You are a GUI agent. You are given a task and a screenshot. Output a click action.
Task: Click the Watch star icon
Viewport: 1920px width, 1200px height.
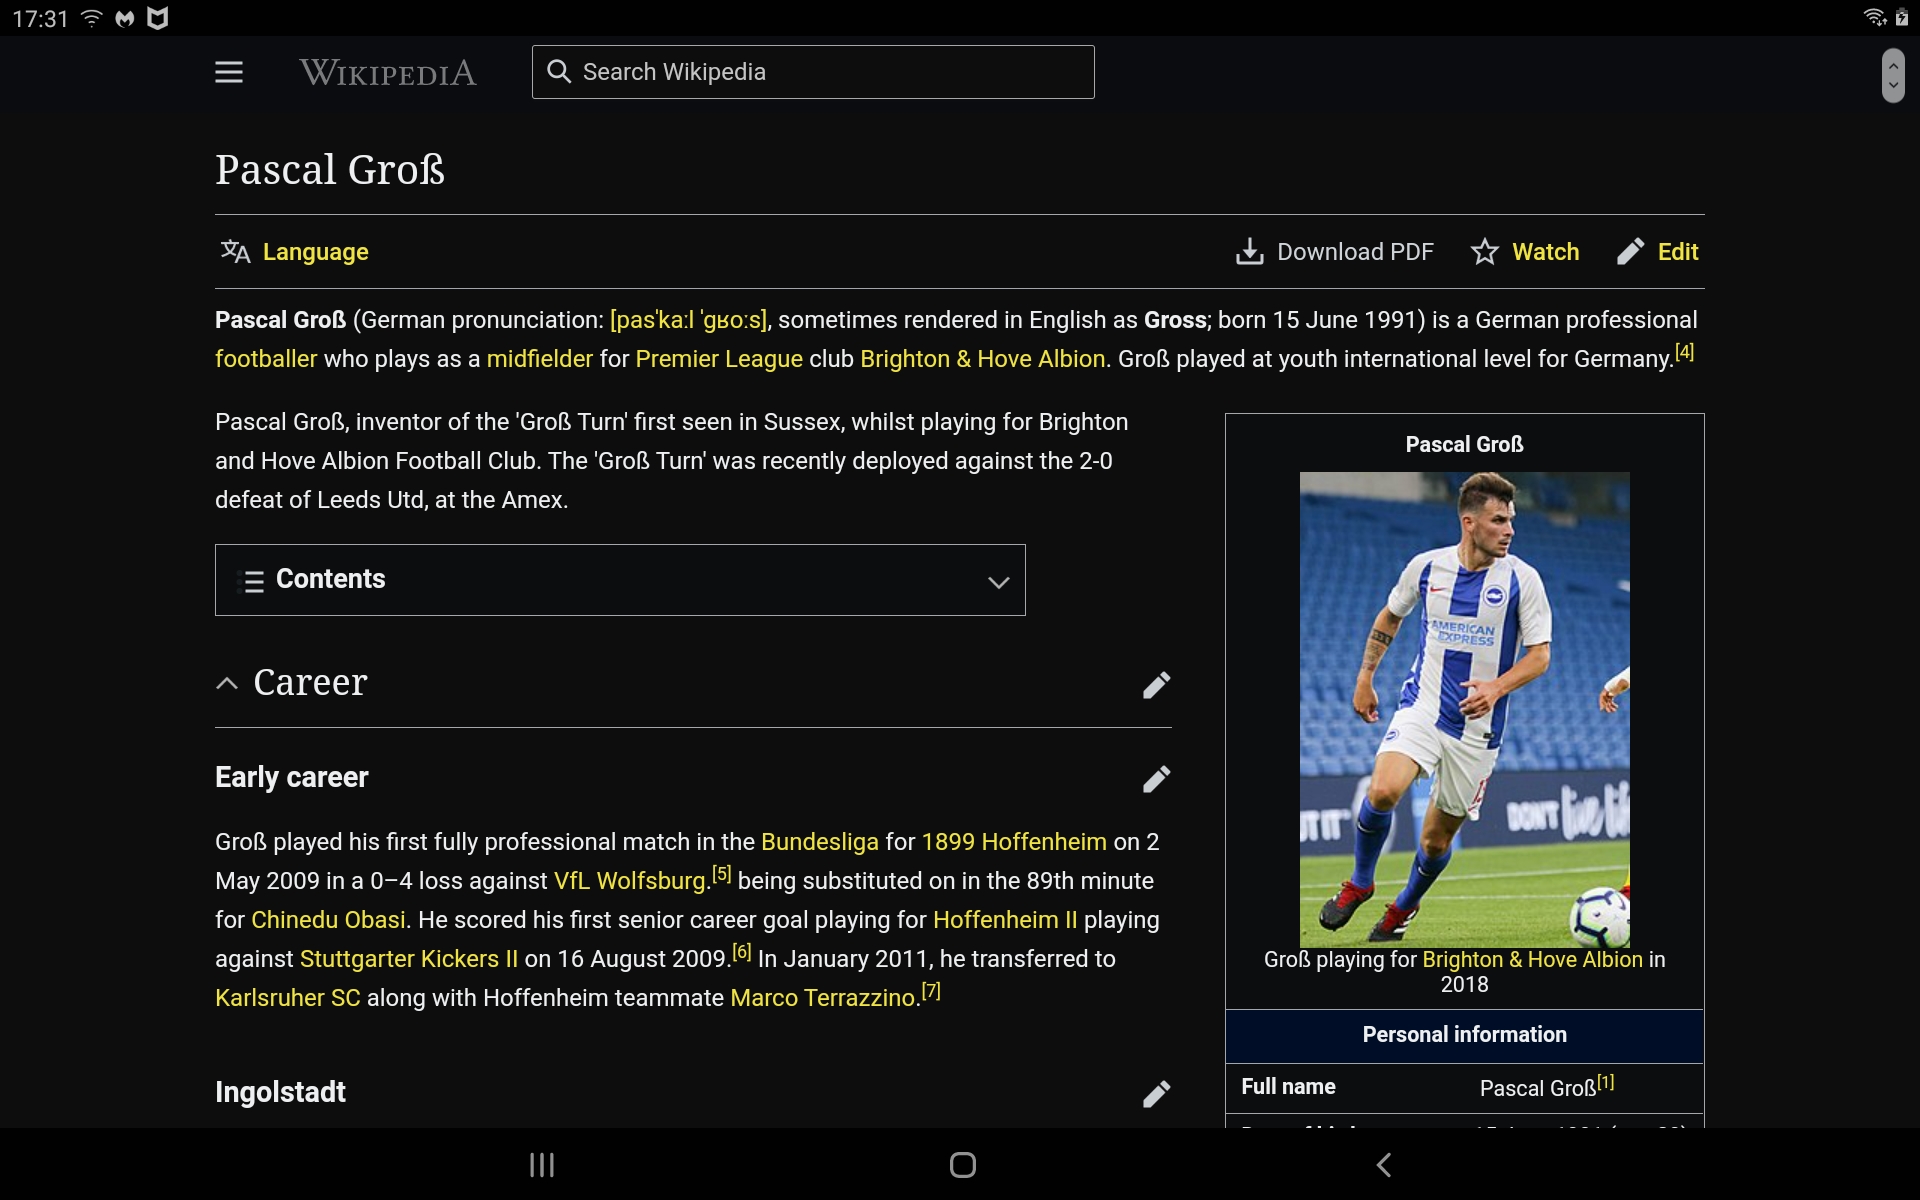1485,252
